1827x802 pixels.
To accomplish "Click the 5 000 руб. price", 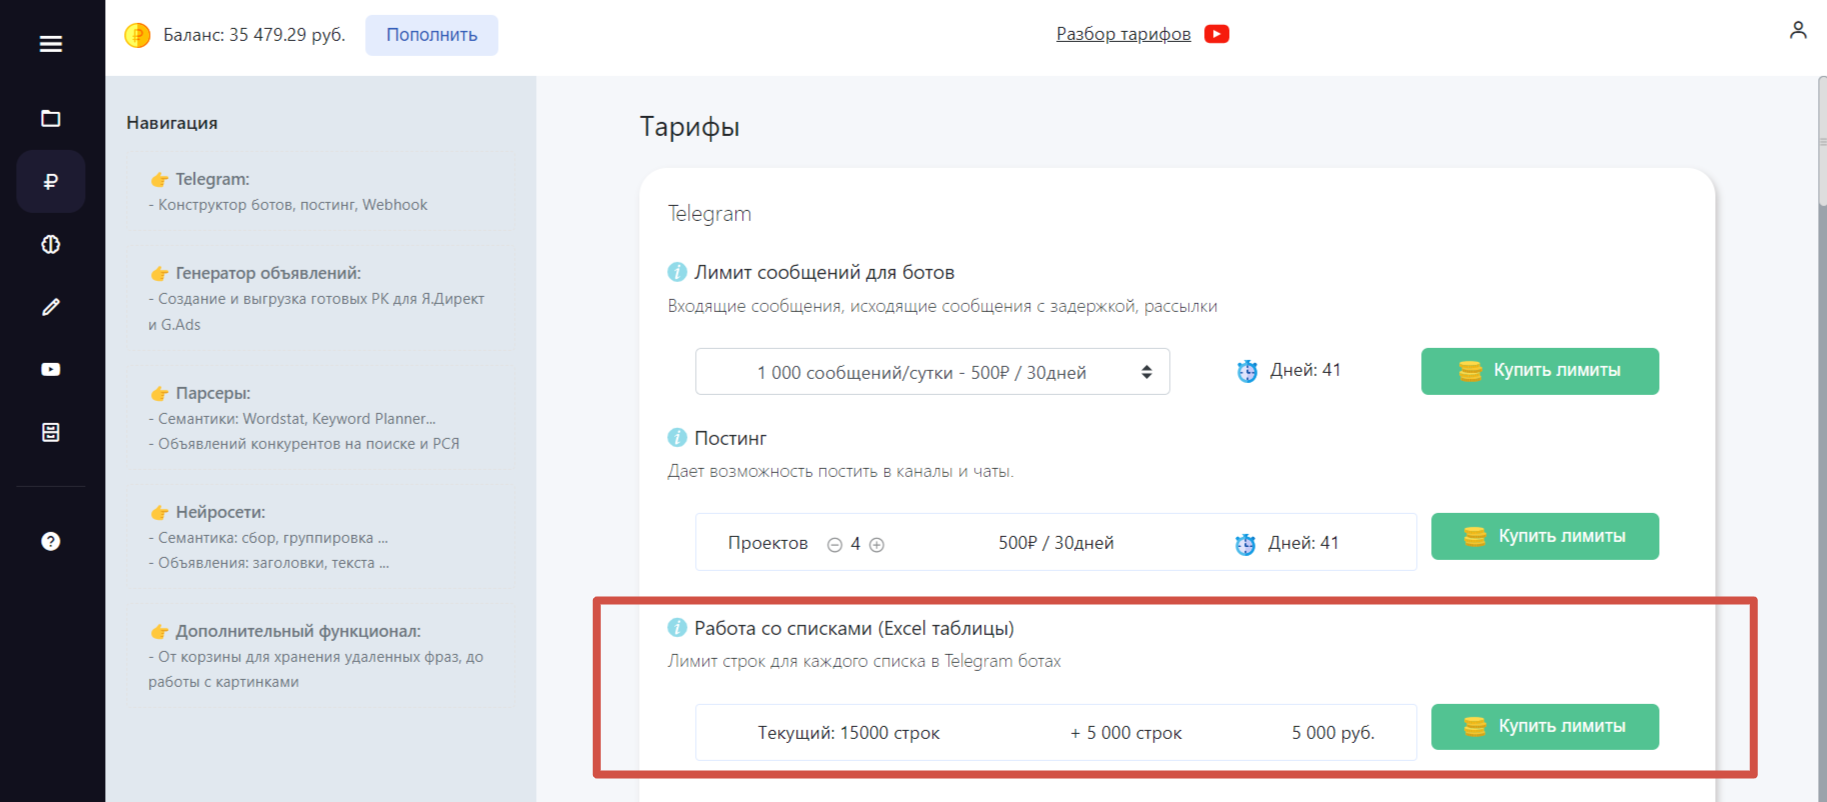I will click(x=1333, y=733).
